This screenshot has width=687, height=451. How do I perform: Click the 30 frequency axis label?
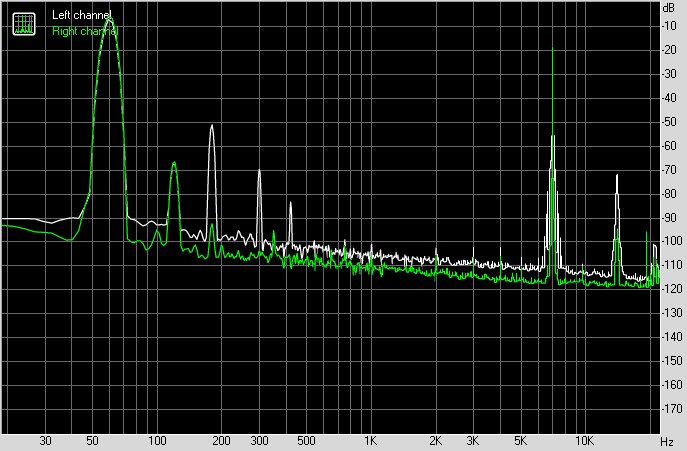(x=46, y=441)
